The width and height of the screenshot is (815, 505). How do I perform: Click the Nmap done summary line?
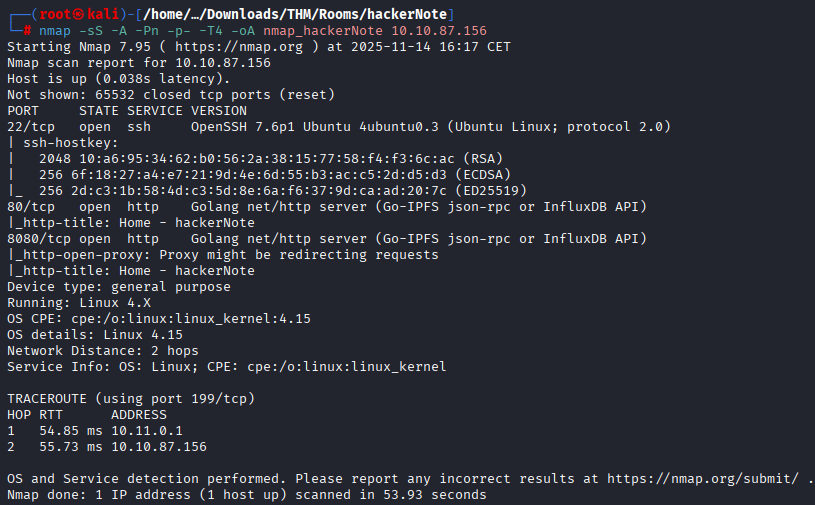coord(246,494)
